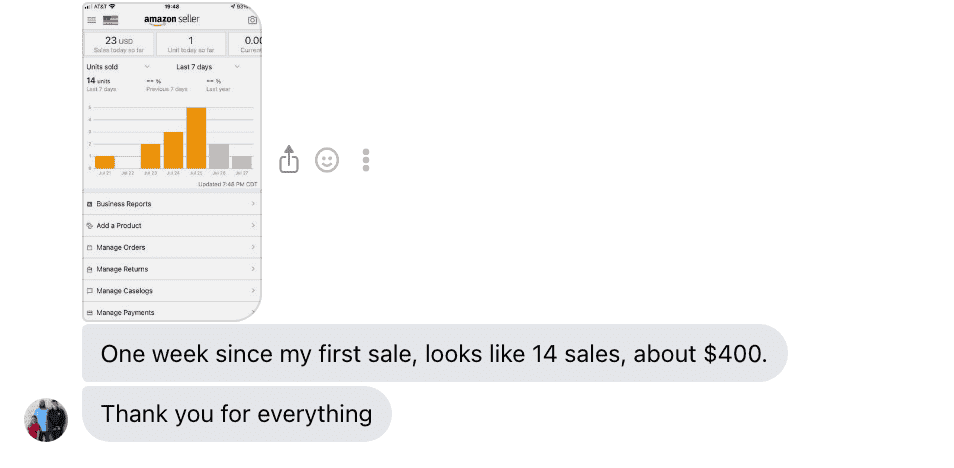
Task: Click the sender's profile avatar
Action: [46, 419]
